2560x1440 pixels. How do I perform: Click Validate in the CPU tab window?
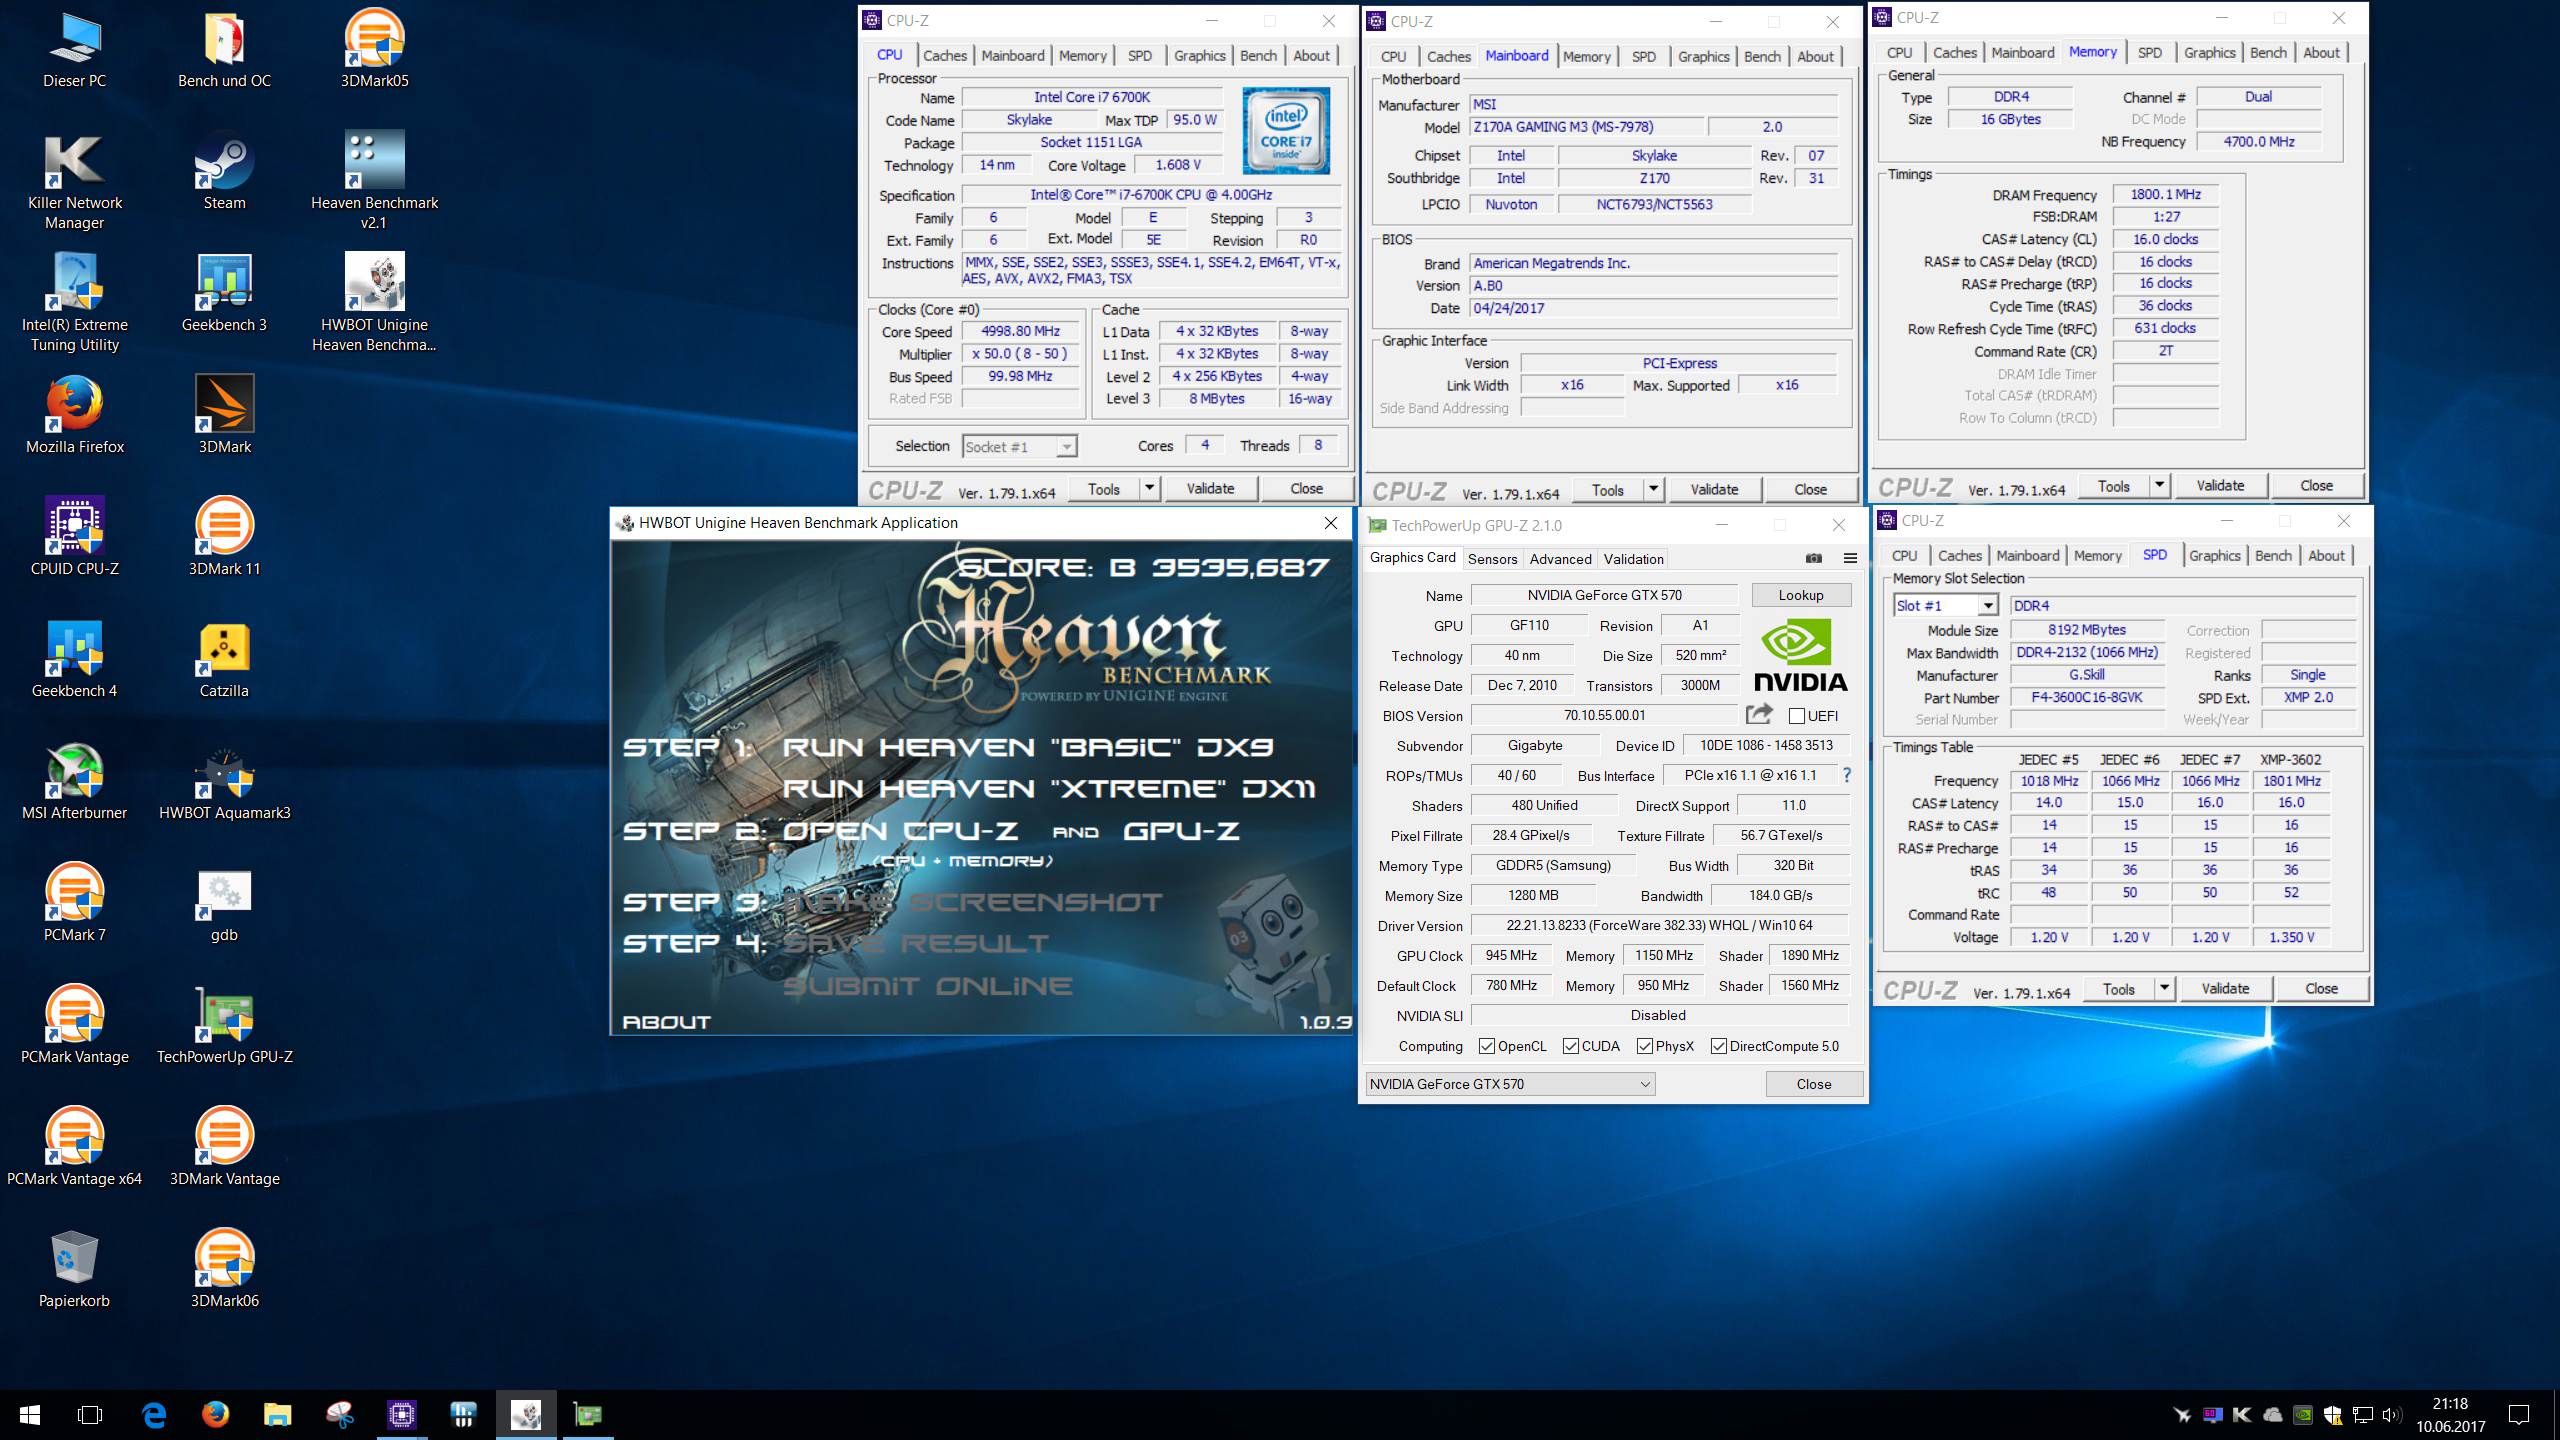coord(1210,489)
